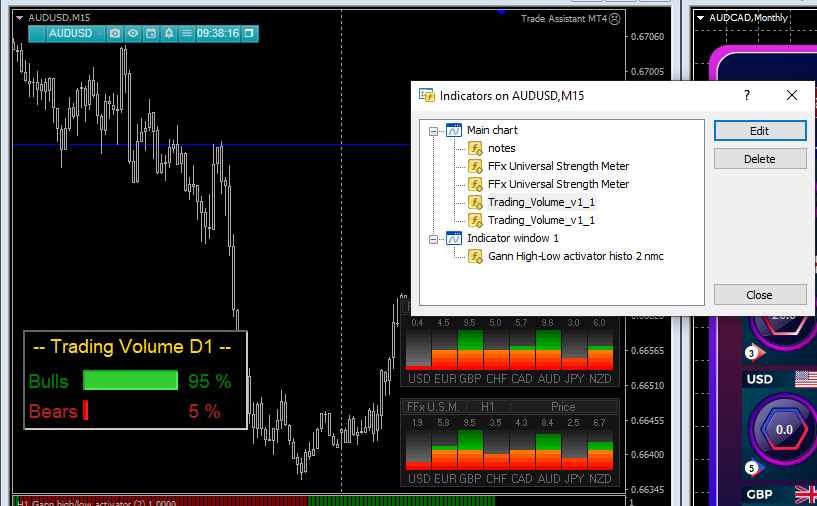Click the 5 % Bears value

(x=204, y=411)
